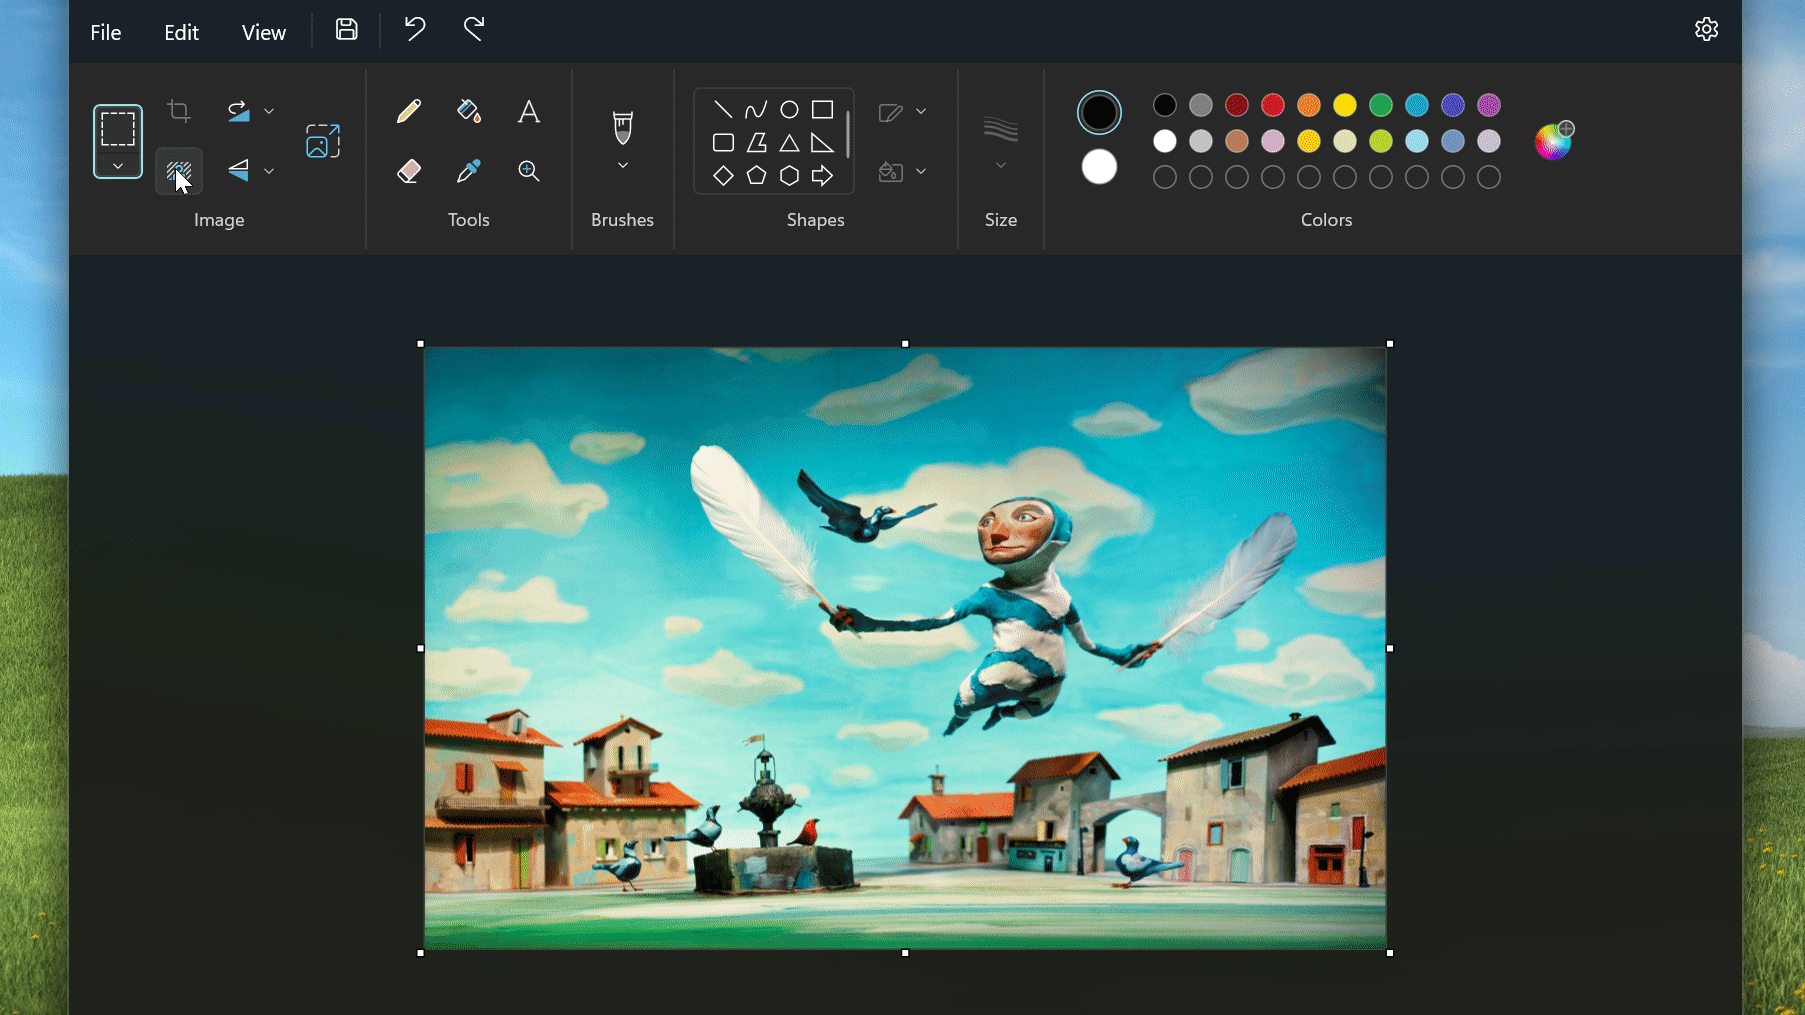Choose the Rectangle shape
Viewport: 1805px width, 1015px height.
822,110
